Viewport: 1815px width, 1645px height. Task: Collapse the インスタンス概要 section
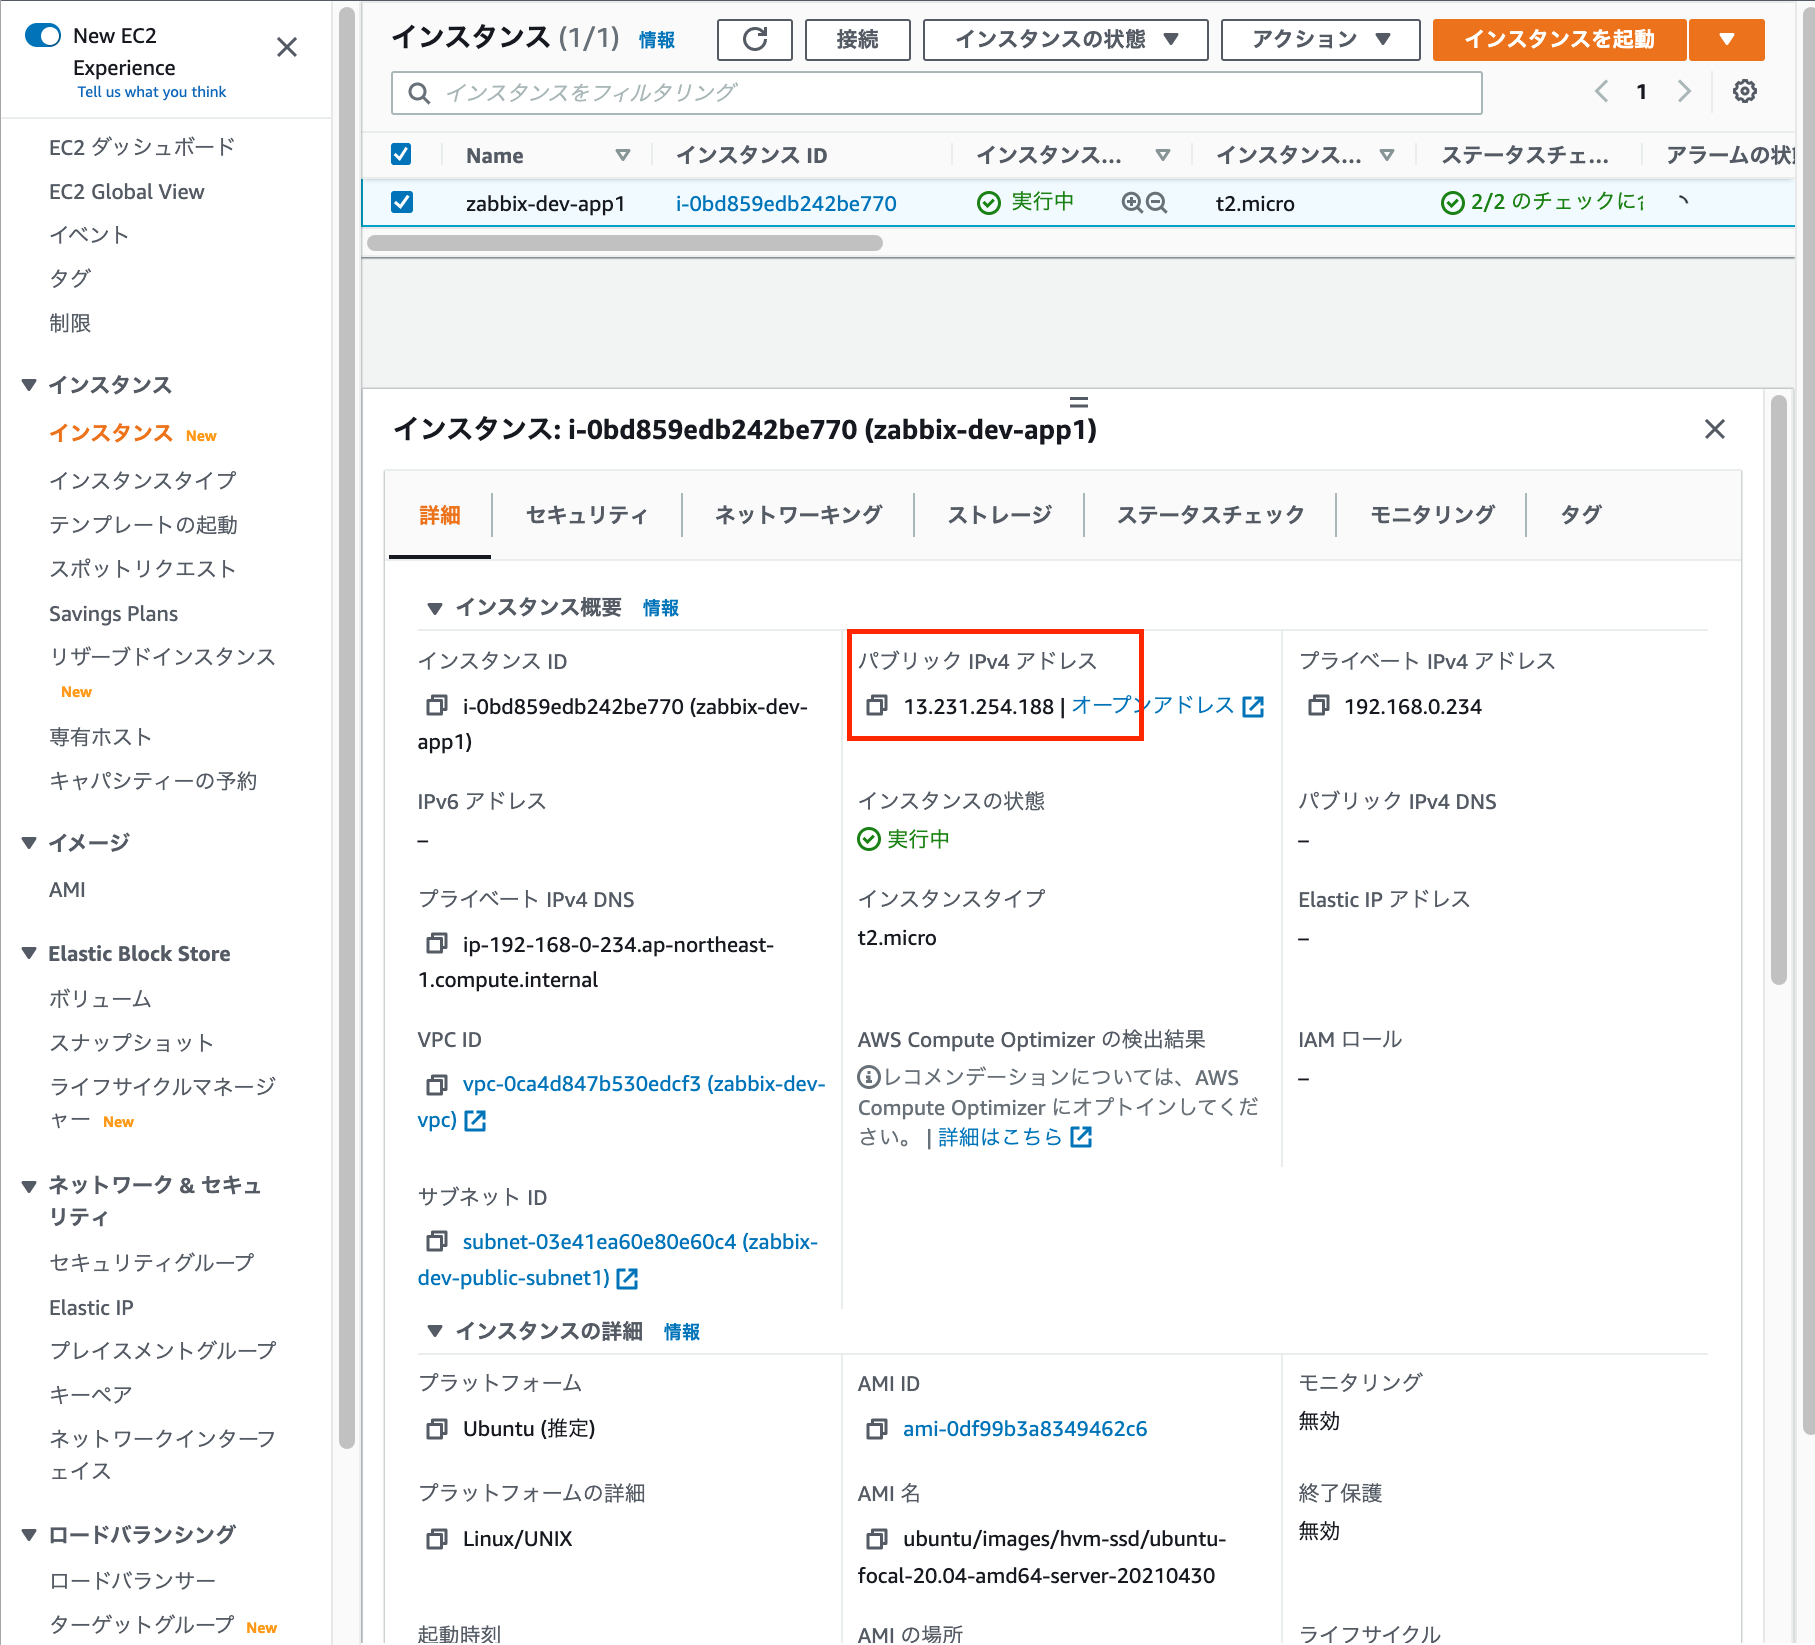pos(435,607)
